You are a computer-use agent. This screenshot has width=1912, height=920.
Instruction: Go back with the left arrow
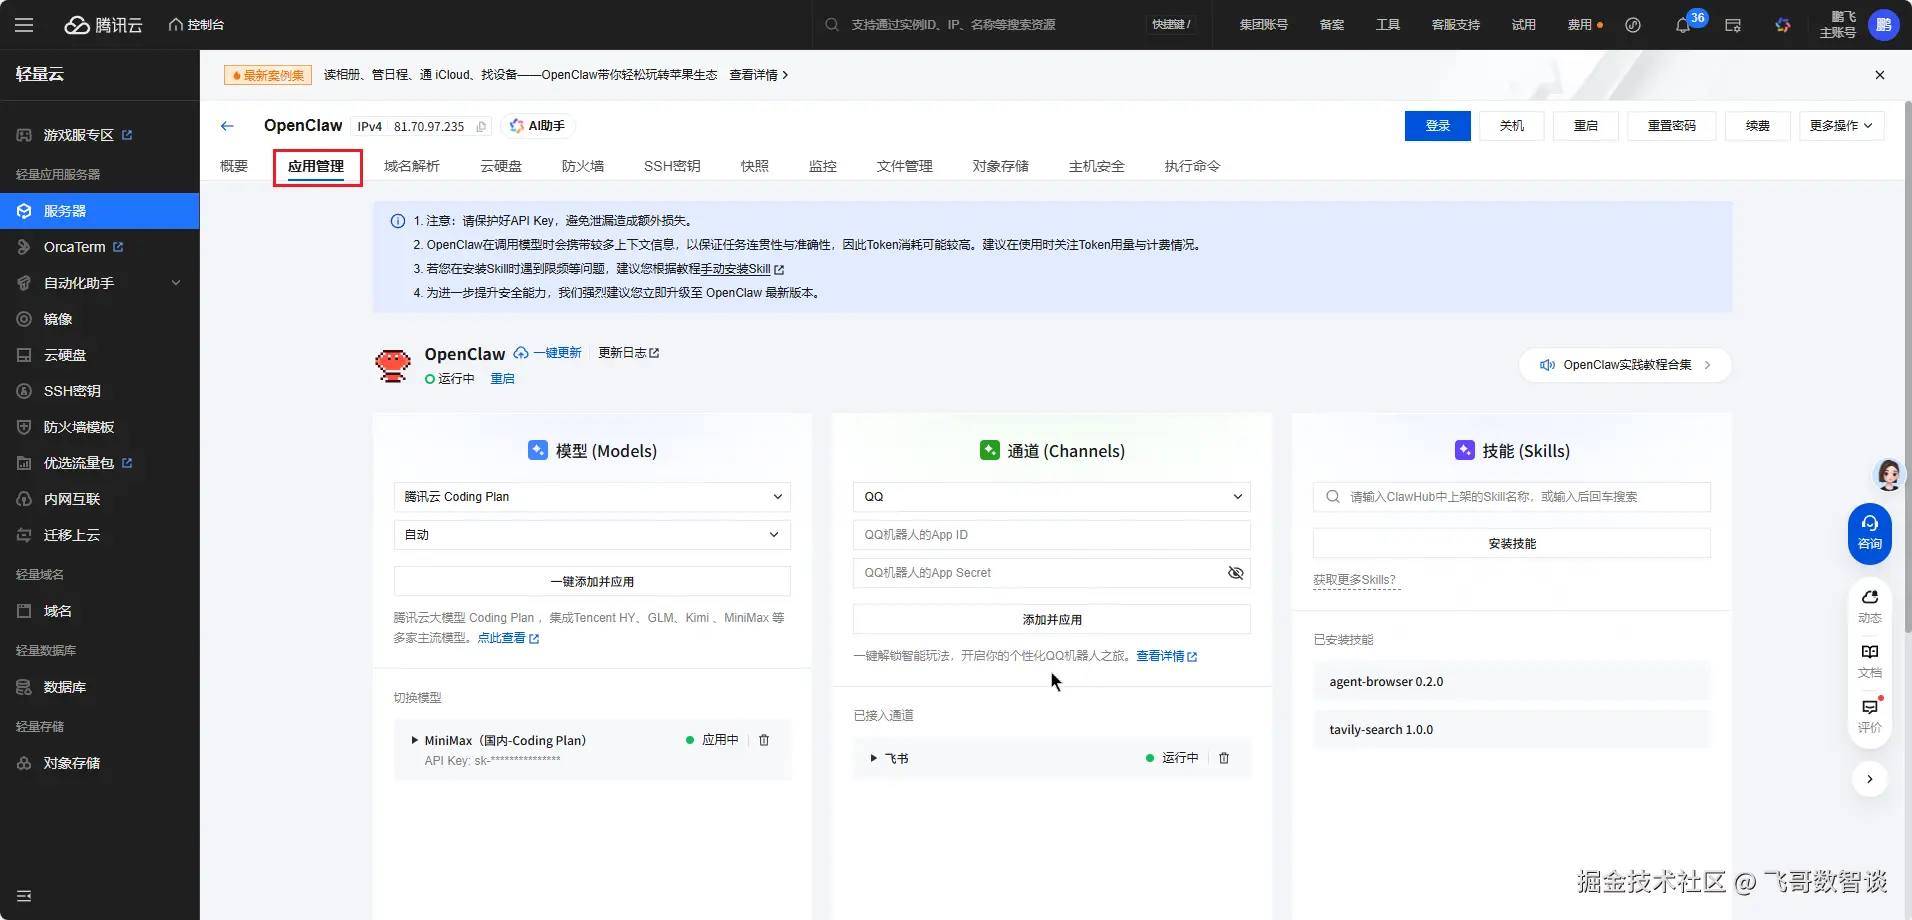pos(227,126)
